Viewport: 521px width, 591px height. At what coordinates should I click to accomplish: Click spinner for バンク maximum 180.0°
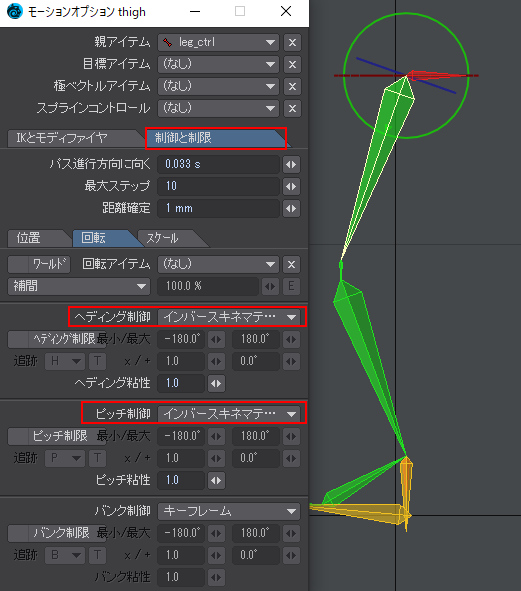[x=291, y=533]
